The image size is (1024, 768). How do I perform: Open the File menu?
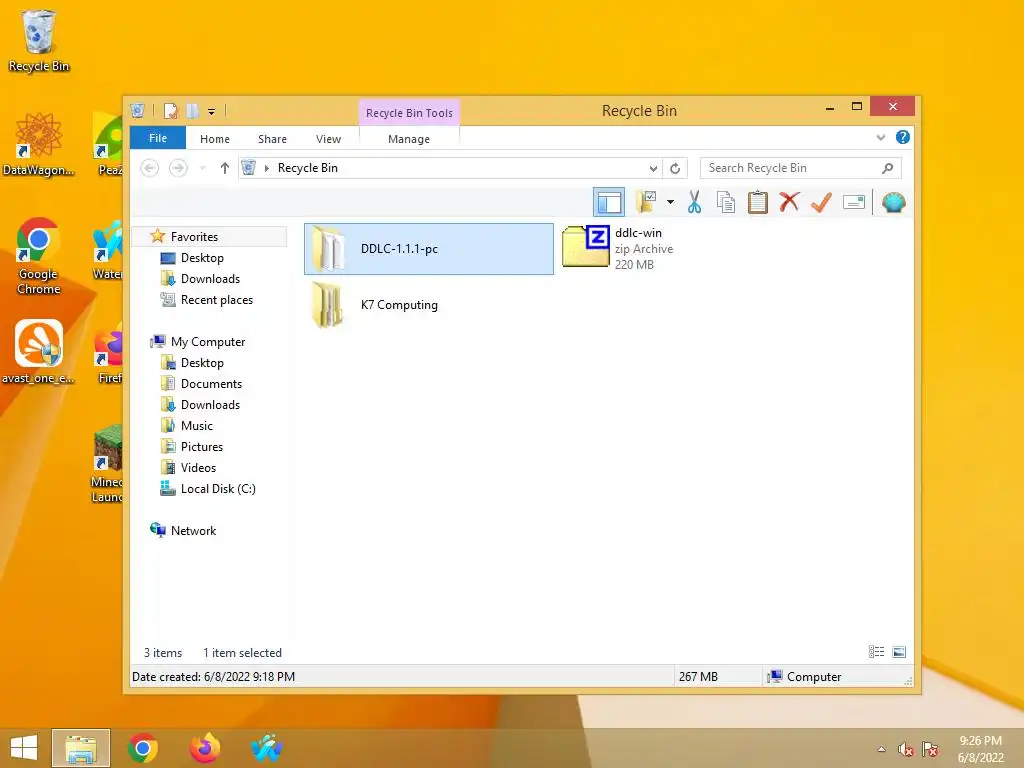tap(158, 138)
